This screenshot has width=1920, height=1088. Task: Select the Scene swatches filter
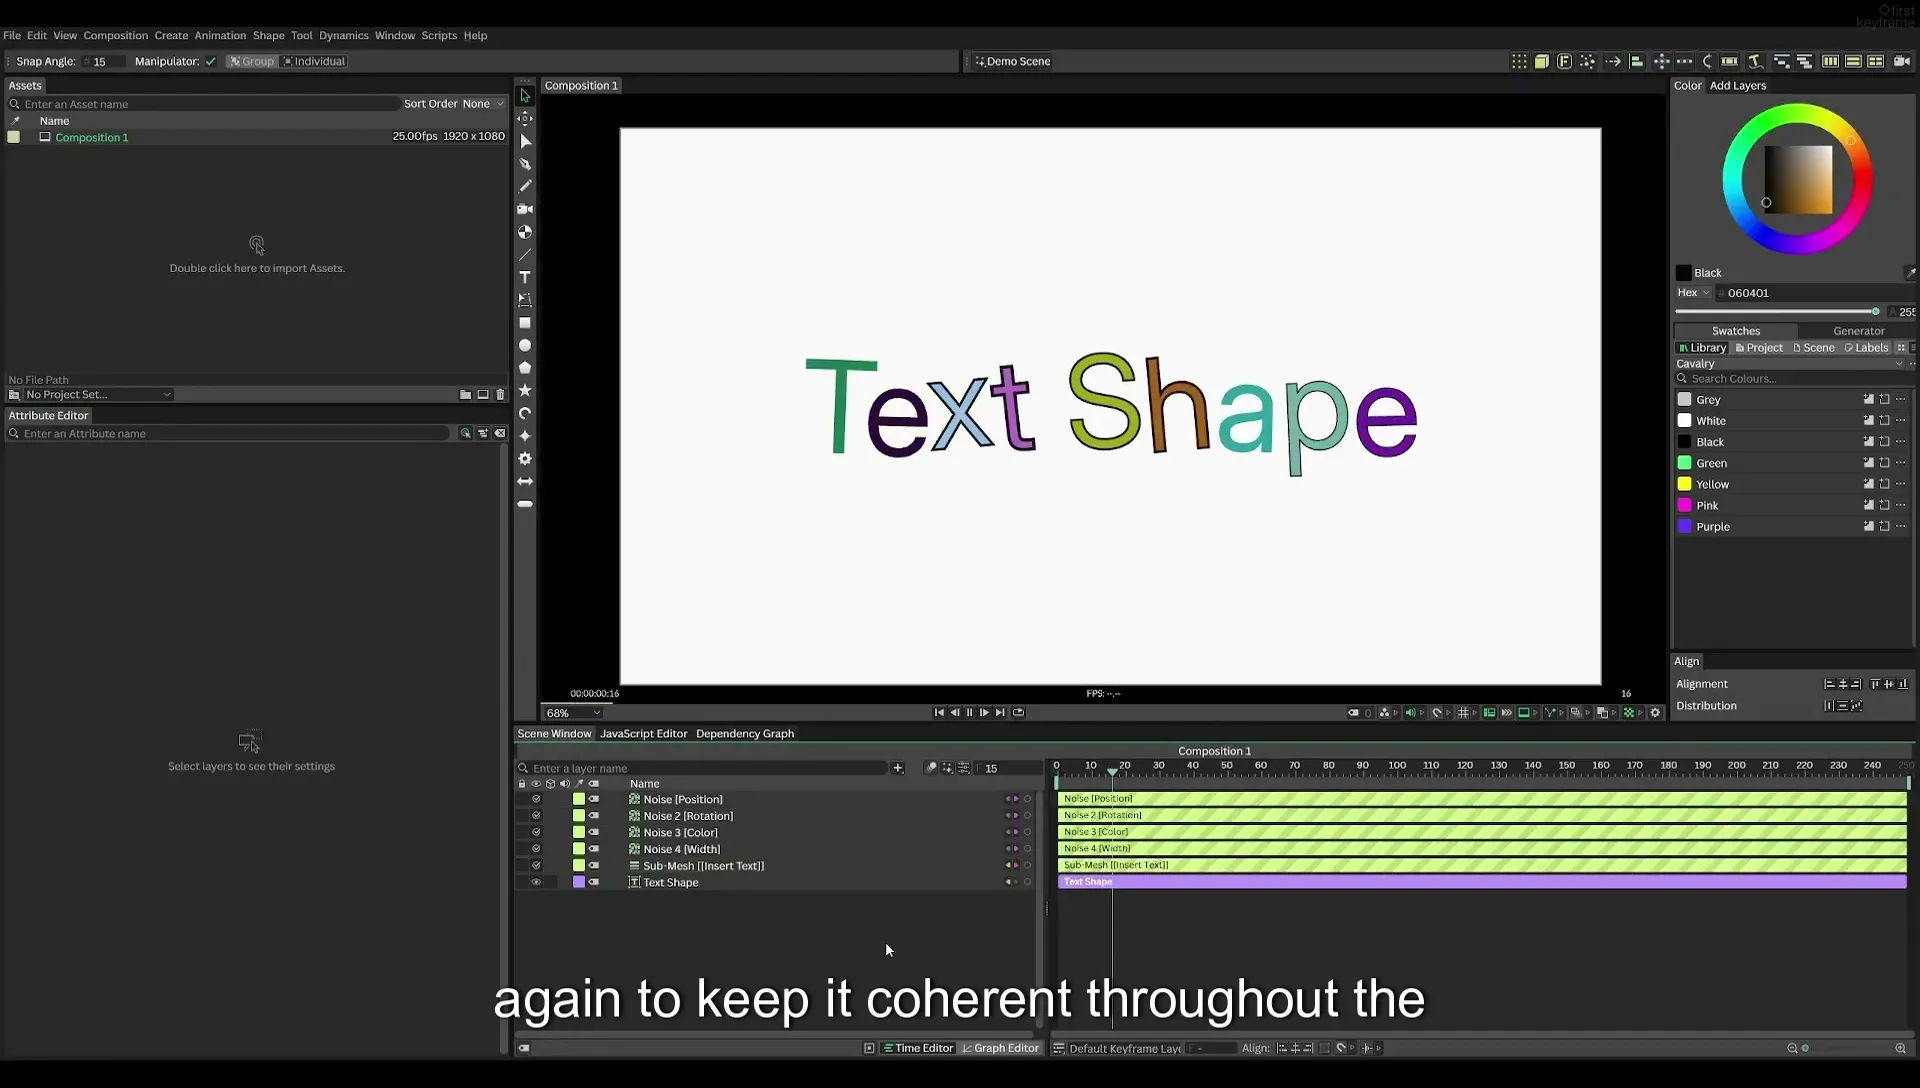click(1813, 348)
